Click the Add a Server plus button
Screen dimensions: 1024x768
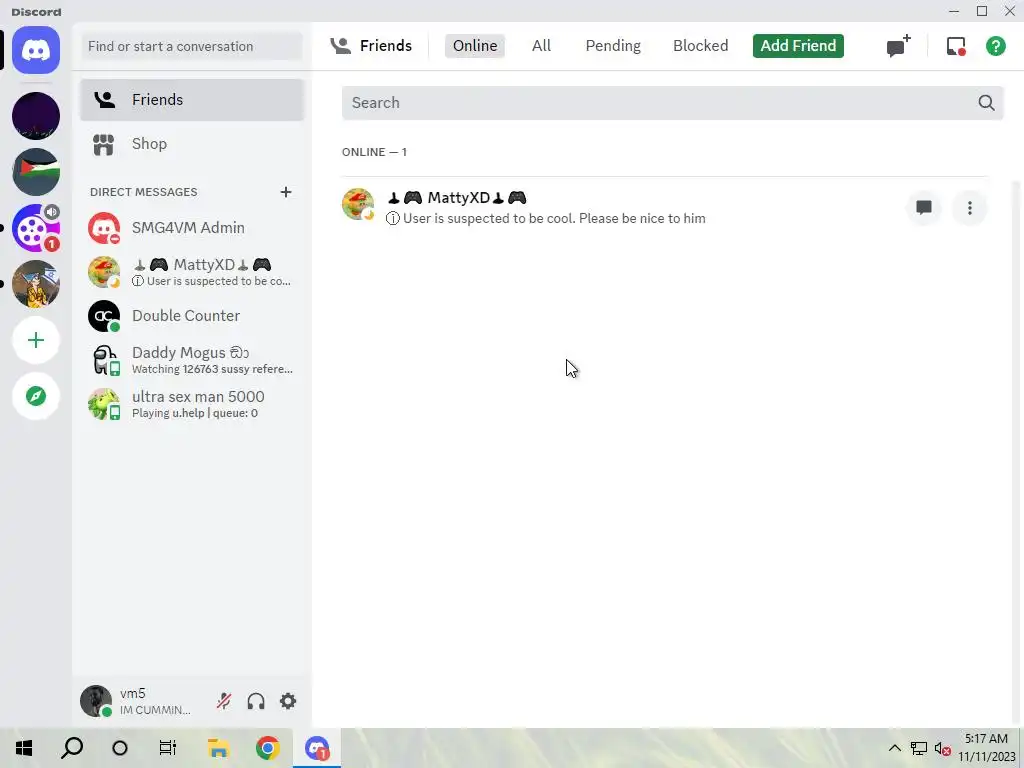36,340
